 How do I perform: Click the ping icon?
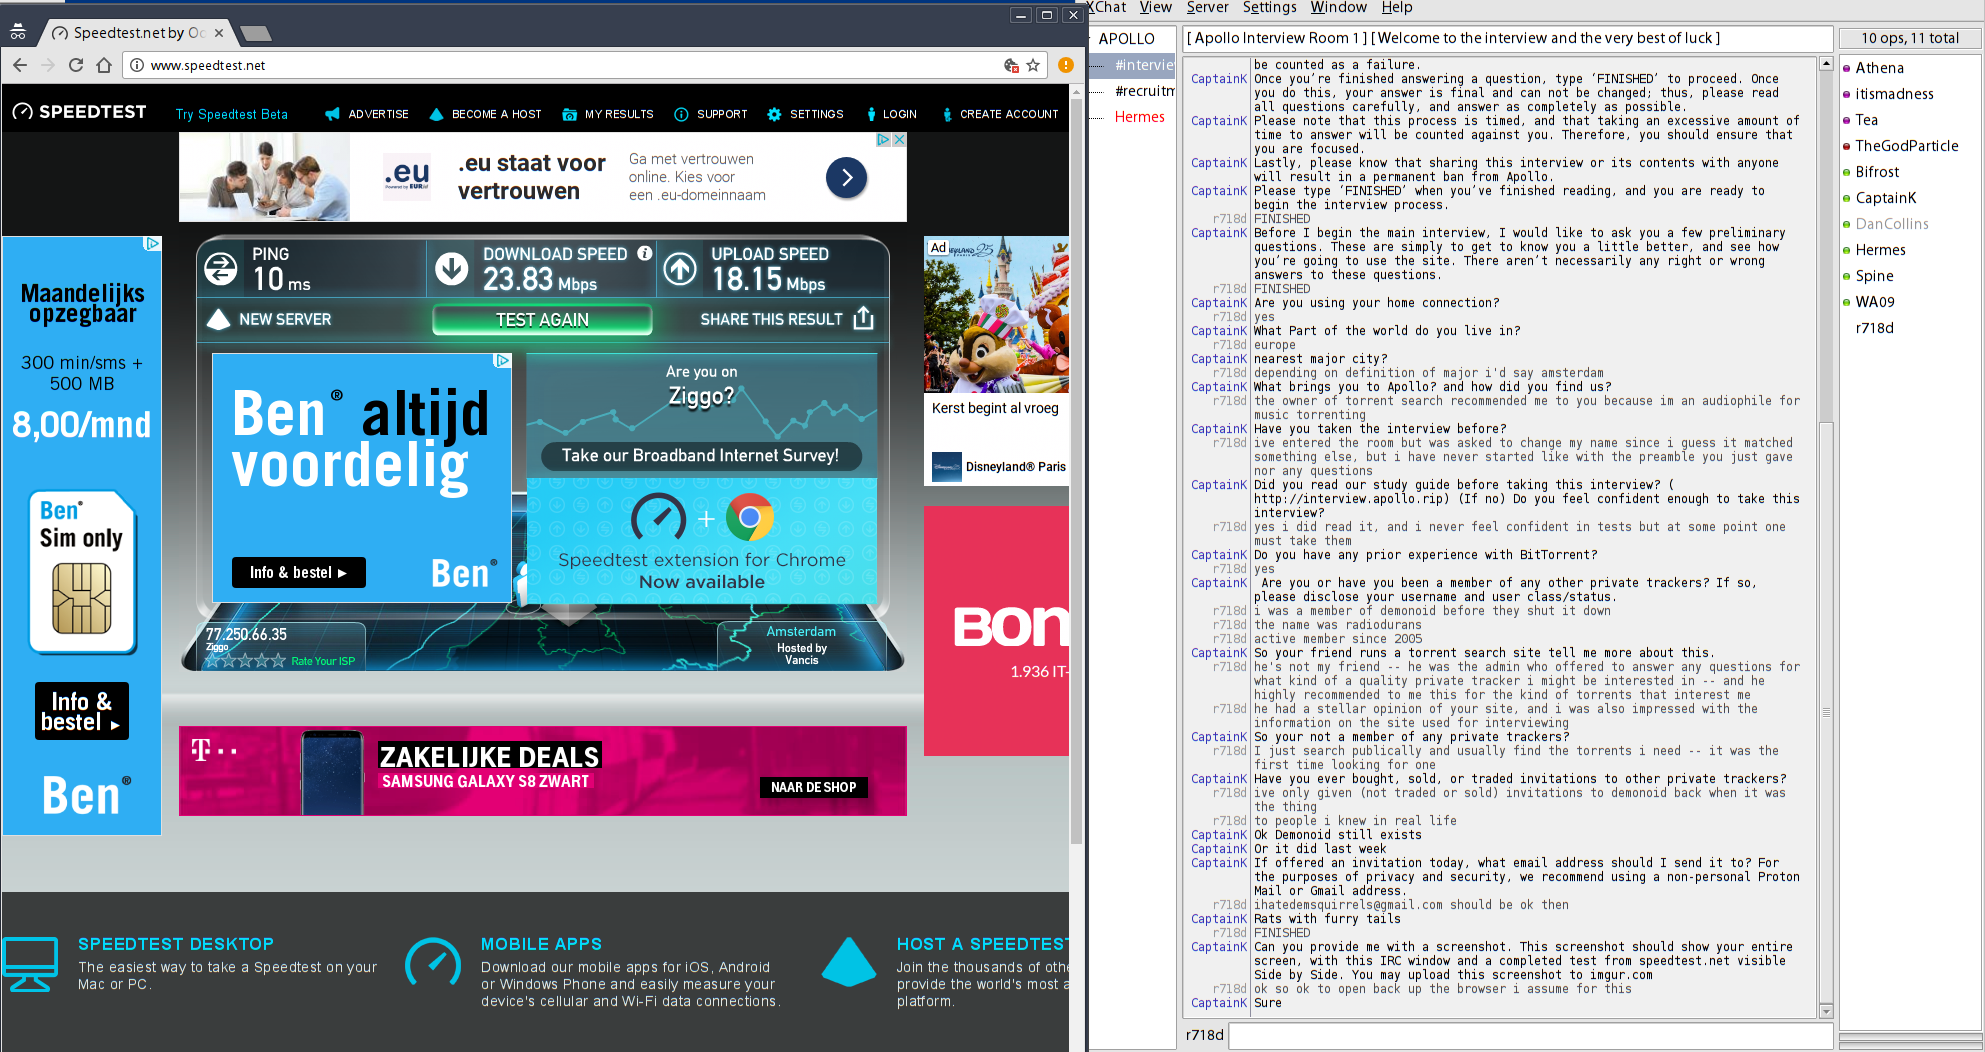click(221, 268)
